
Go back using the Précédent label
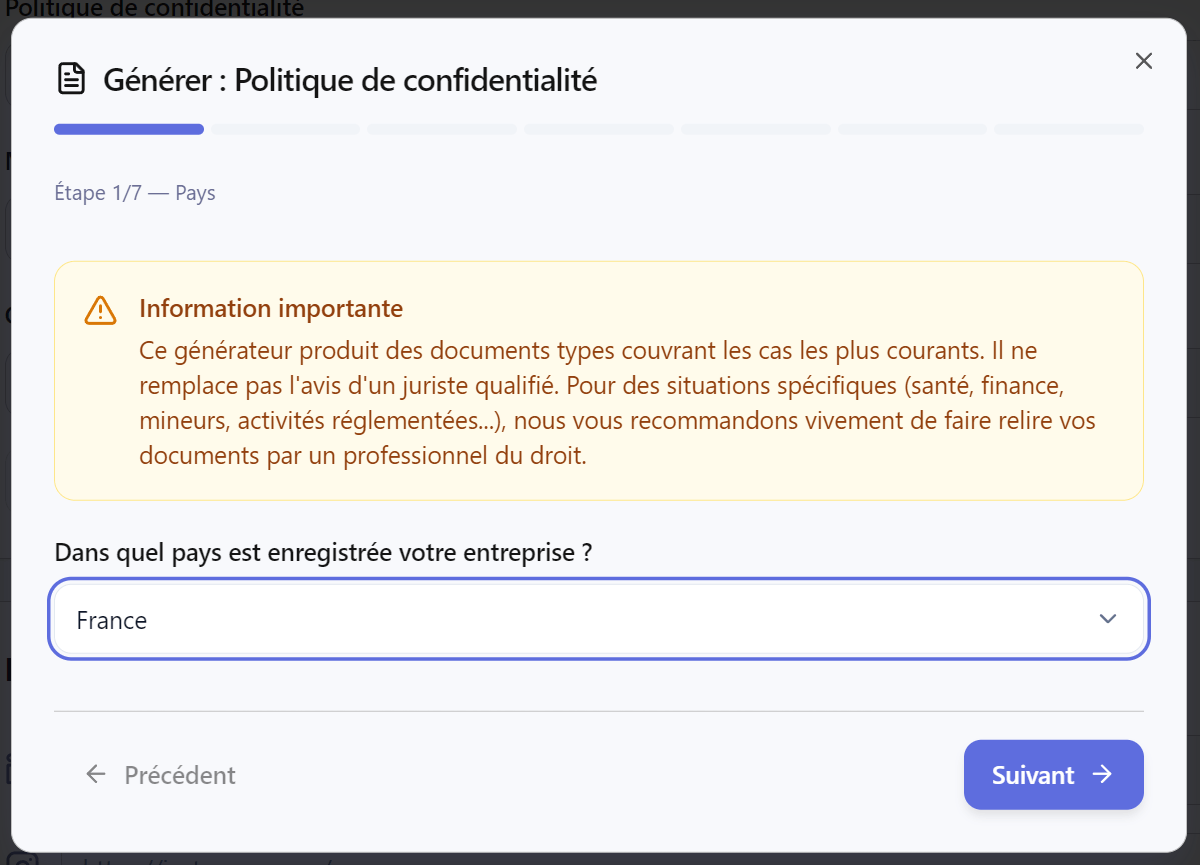tap(180, 775)
